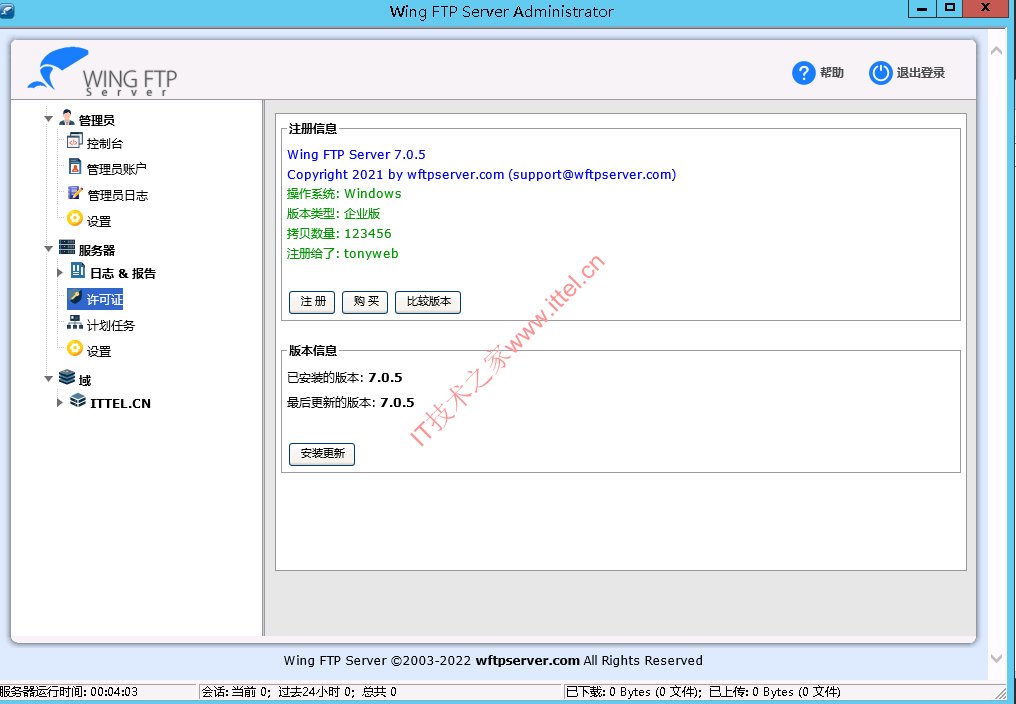Viewport: 1016px width, 704px height.
Task: Select the 管理员 person icon in tree
Action: click(67, 118)
